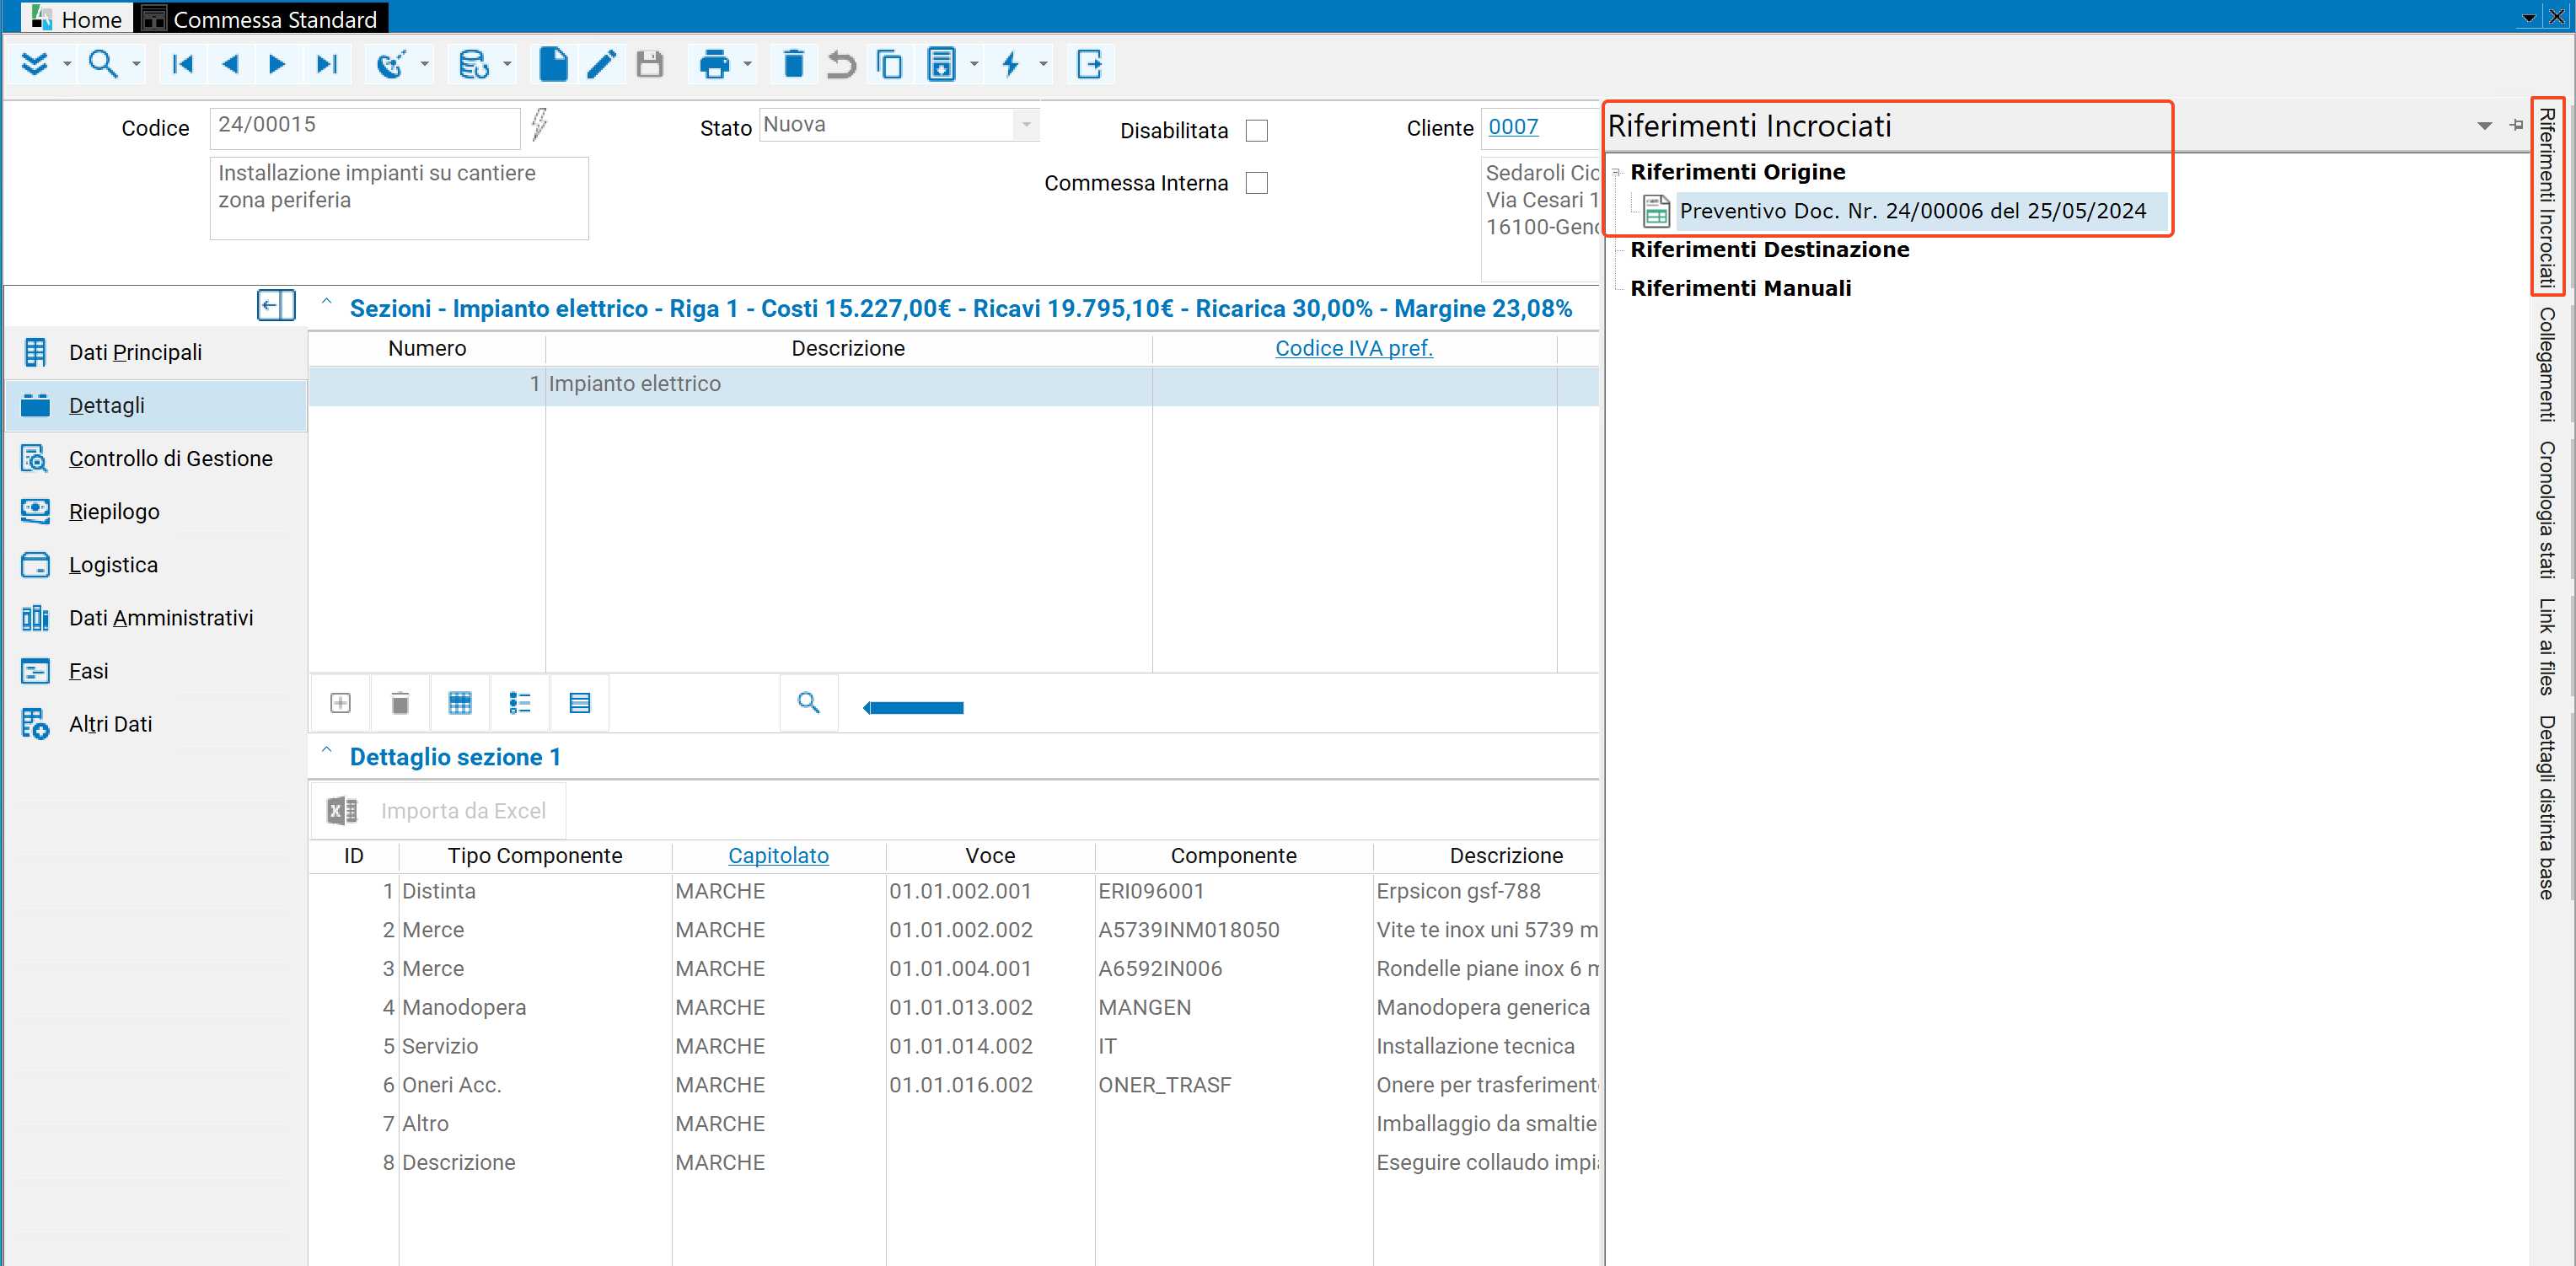Go to the previous record
The width and height of the screenshot is (2576, 1266).
tap(231, 65)
